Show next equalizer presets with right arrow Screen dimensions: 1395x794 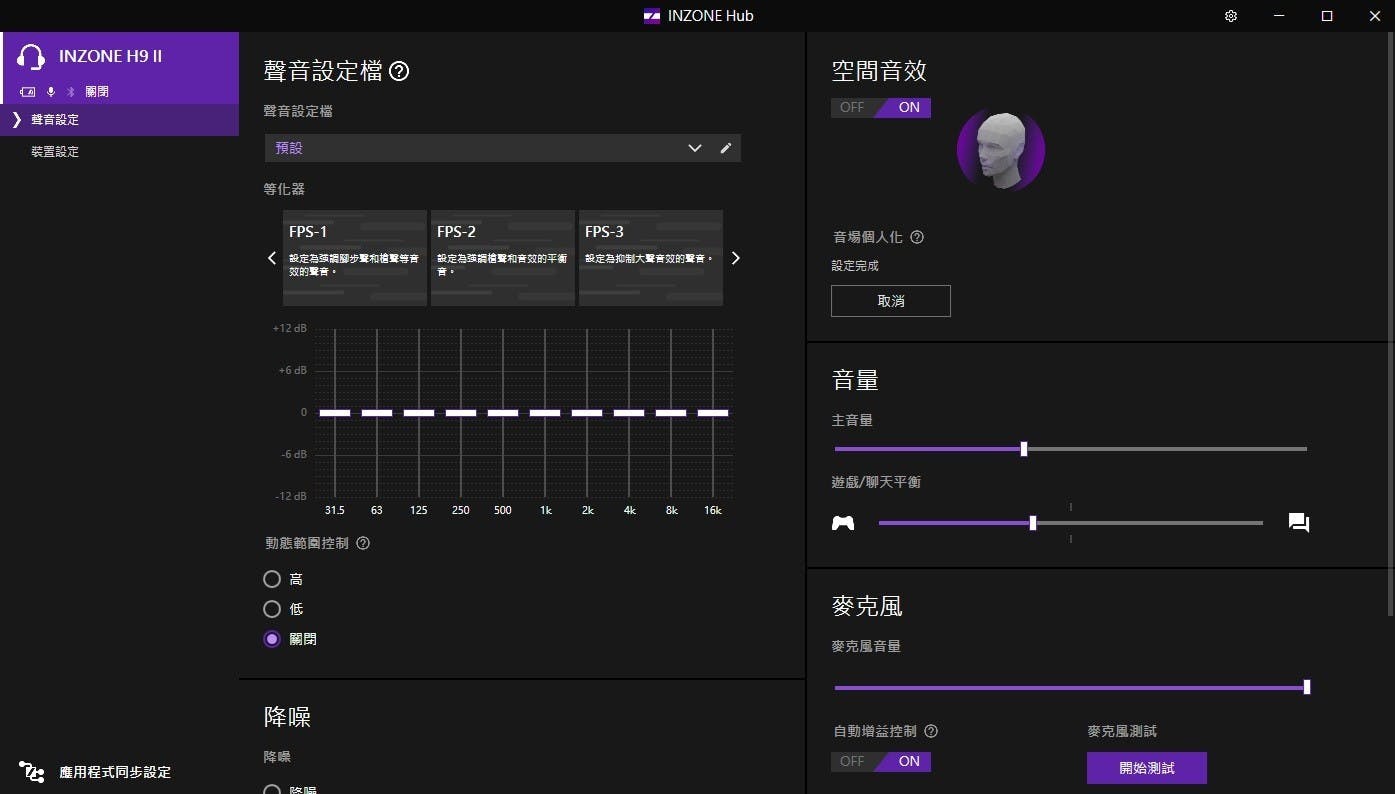coord(736,258)
